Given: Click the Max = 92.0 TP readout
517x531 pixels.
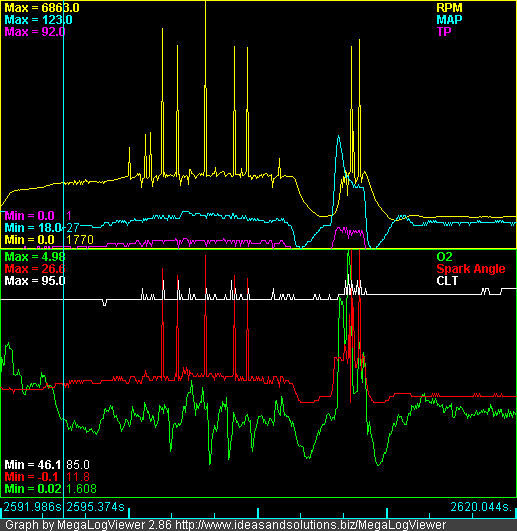Looking at the screenshot, I should pos(35,31).
